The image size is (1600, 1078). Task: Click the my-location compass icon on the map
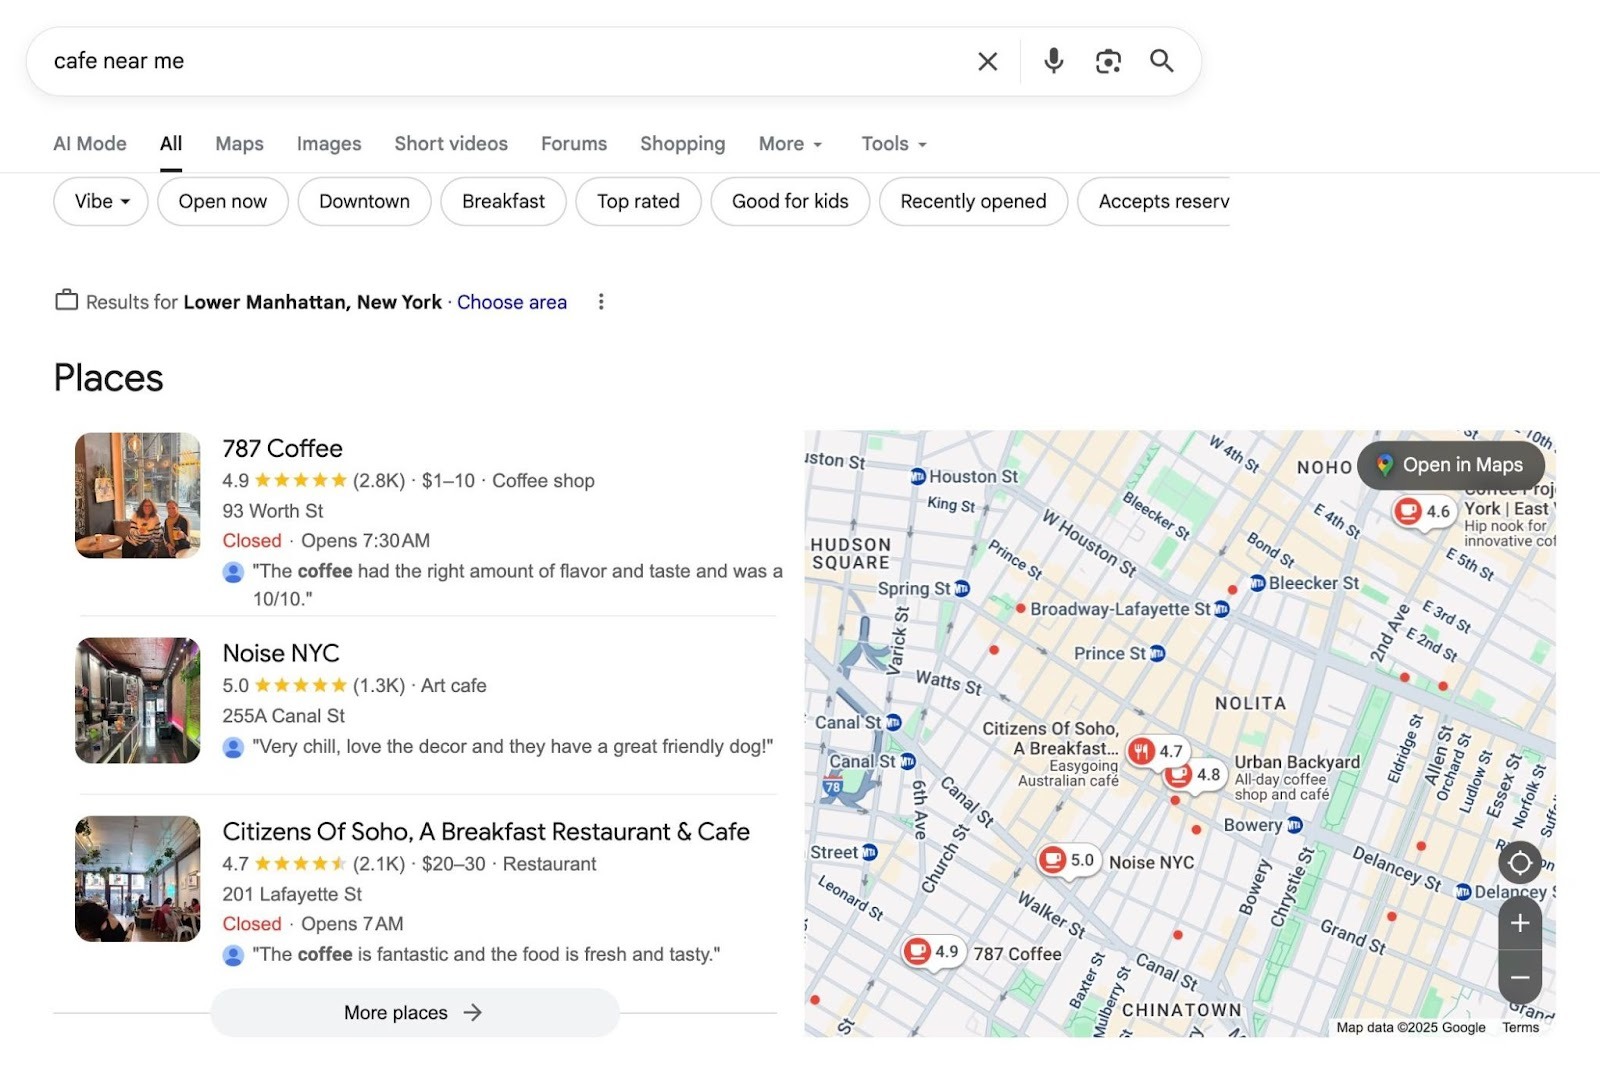(x=1519, y=864)
